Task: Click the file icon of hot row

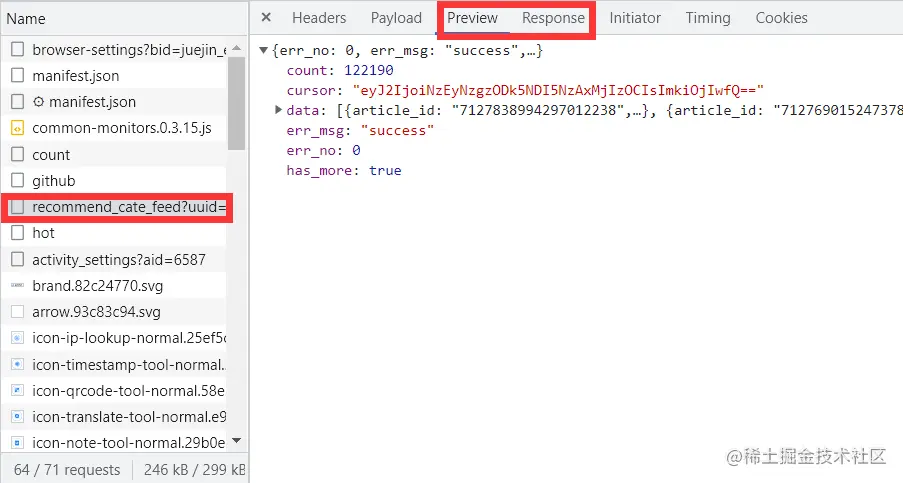Action: click(18, 233)
